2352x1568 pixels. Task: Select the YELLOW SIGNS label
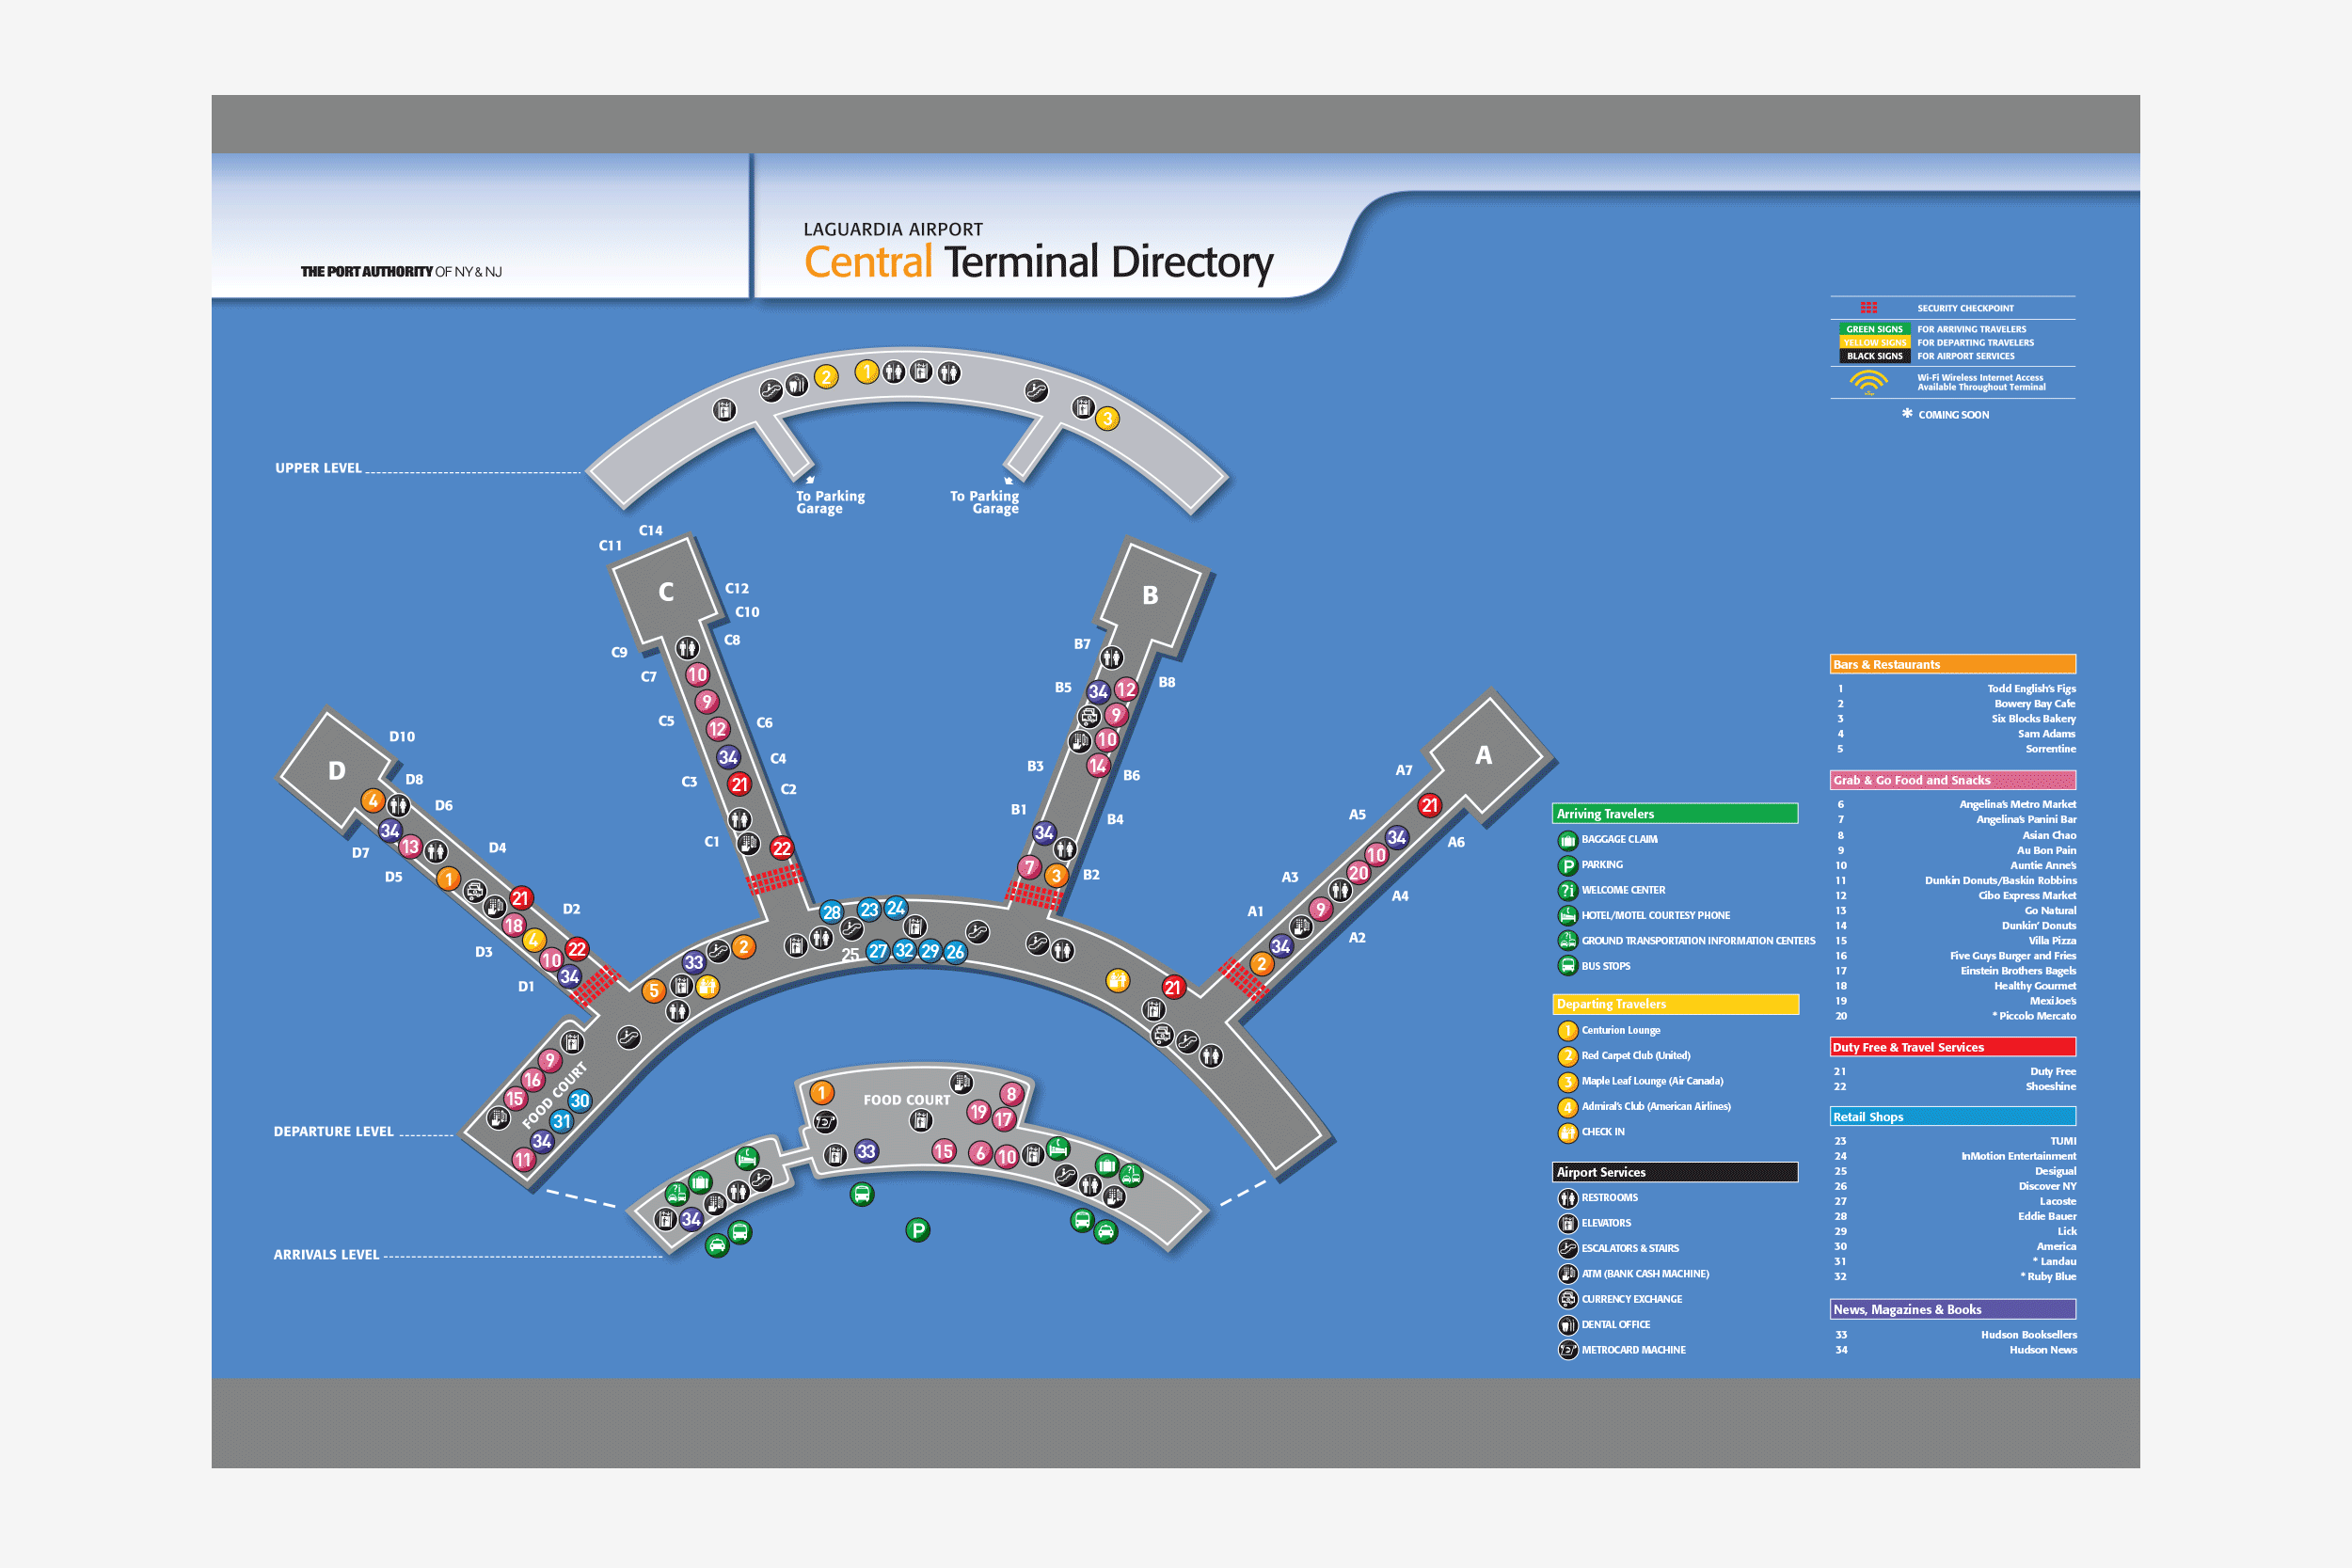click(1874, 342)
